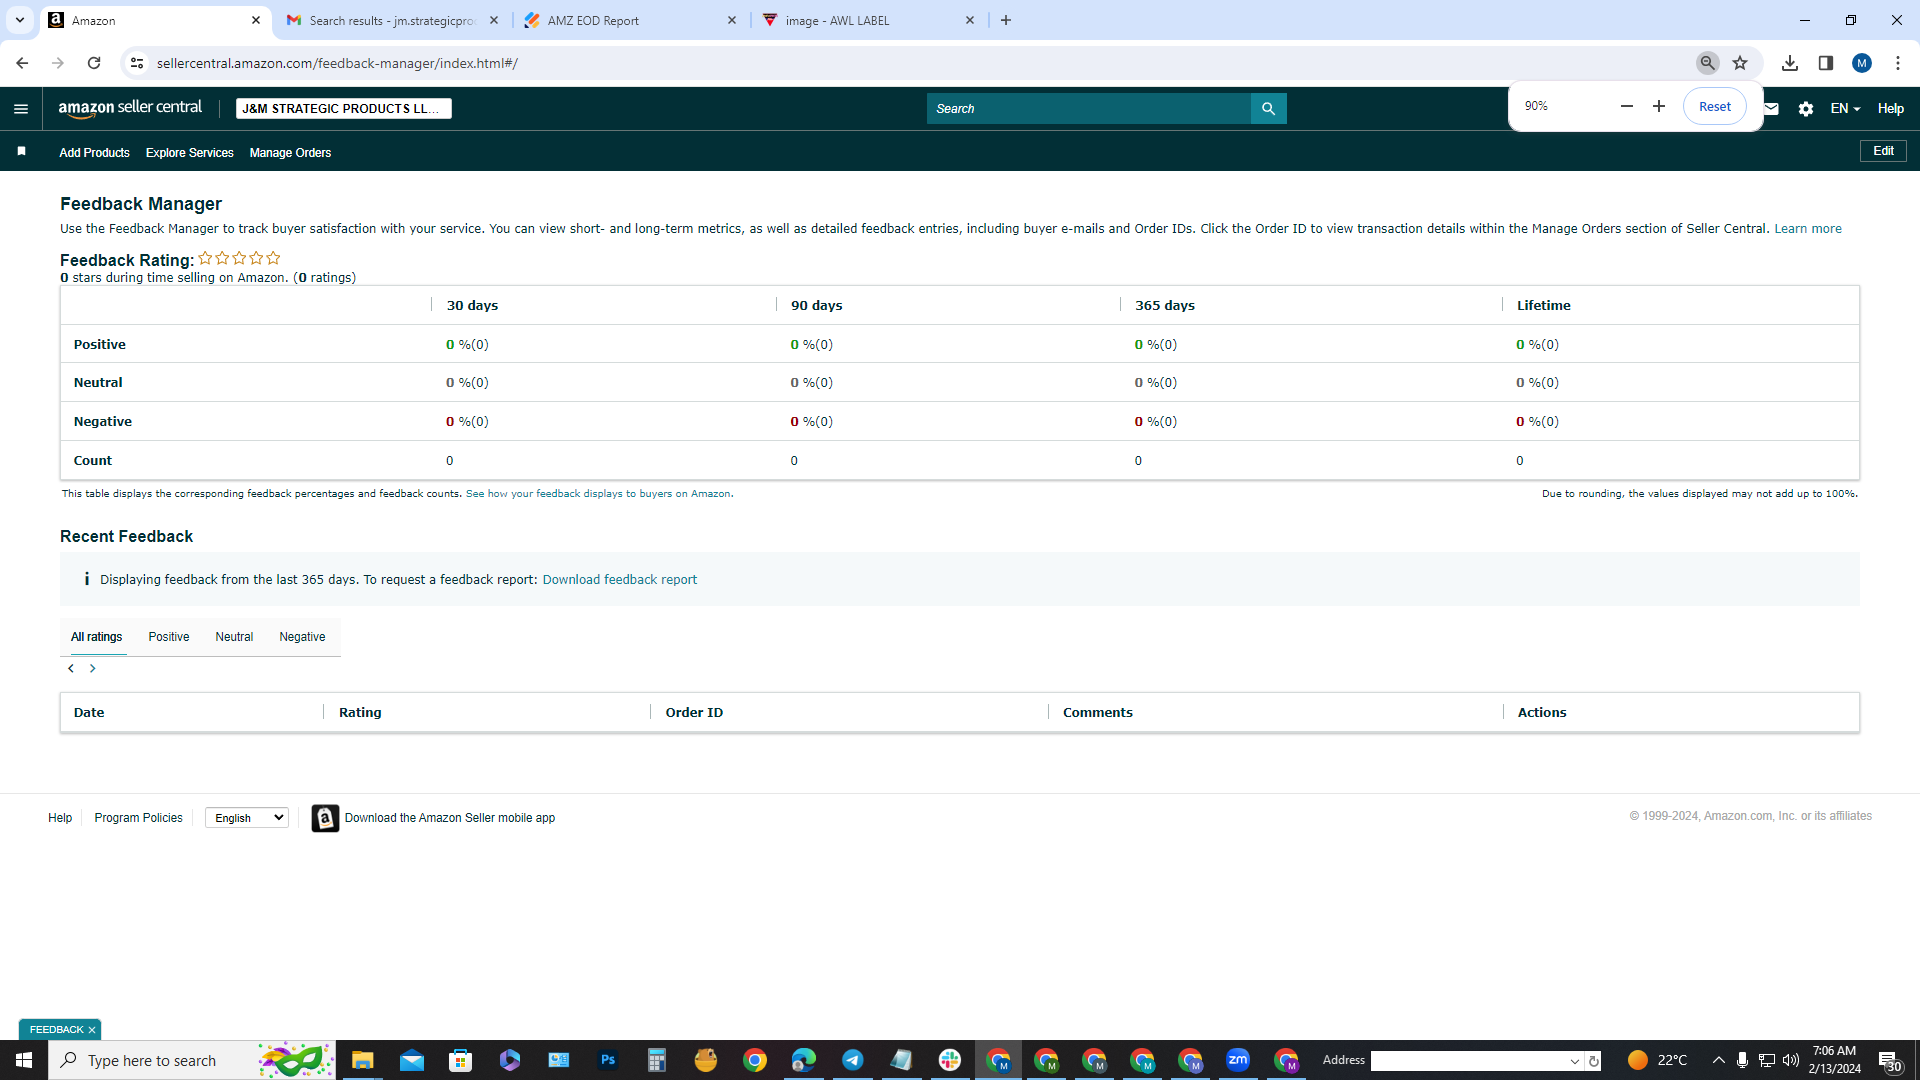The height and width of the screenshot is (1080, 1920).
Task: Open Explore Services in the navigation bar
Action: 189,153
